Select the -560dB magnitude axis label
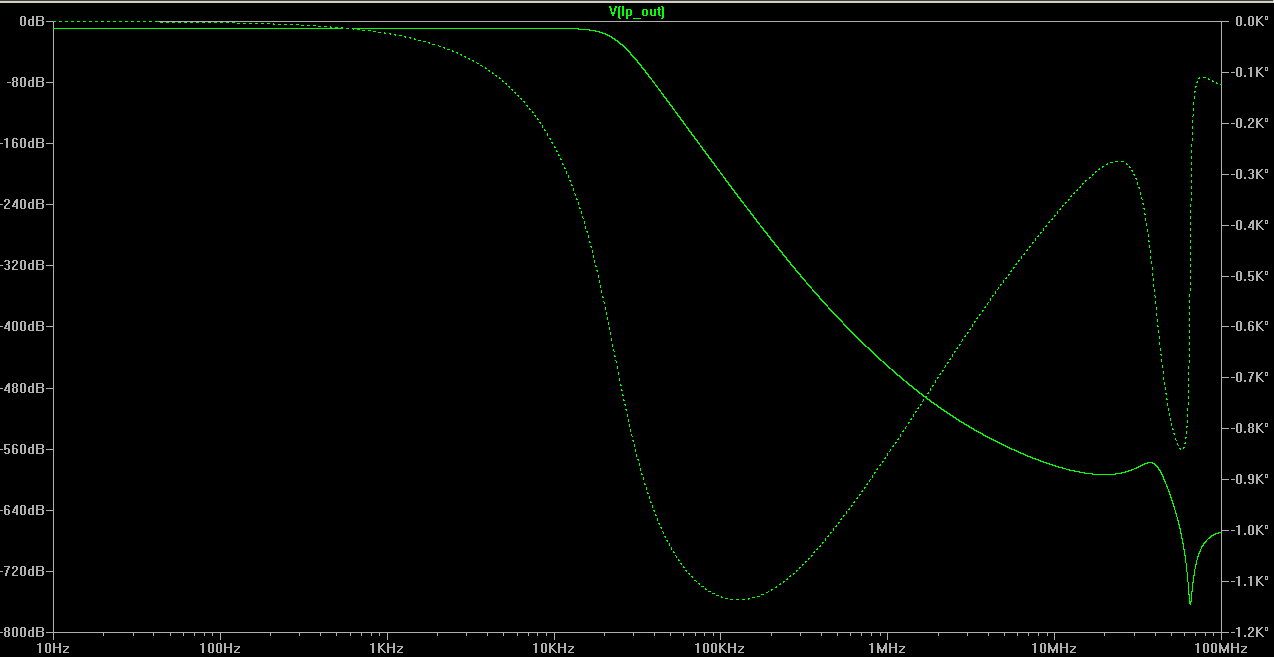The height and width of the screenshot is (657, 1274). 22,449
